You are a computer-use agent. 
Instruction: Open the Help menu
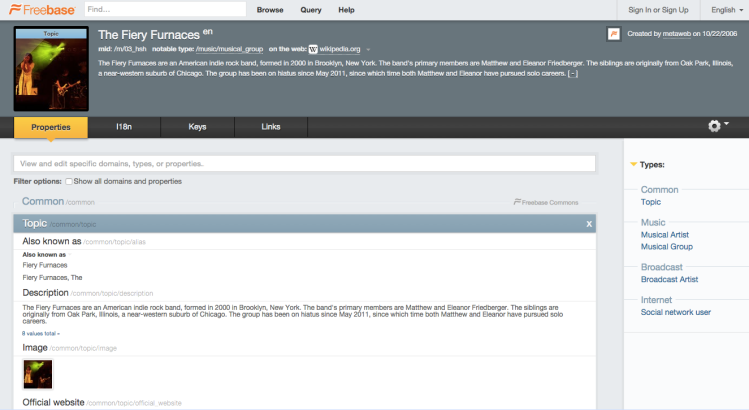tap(346, 10)
